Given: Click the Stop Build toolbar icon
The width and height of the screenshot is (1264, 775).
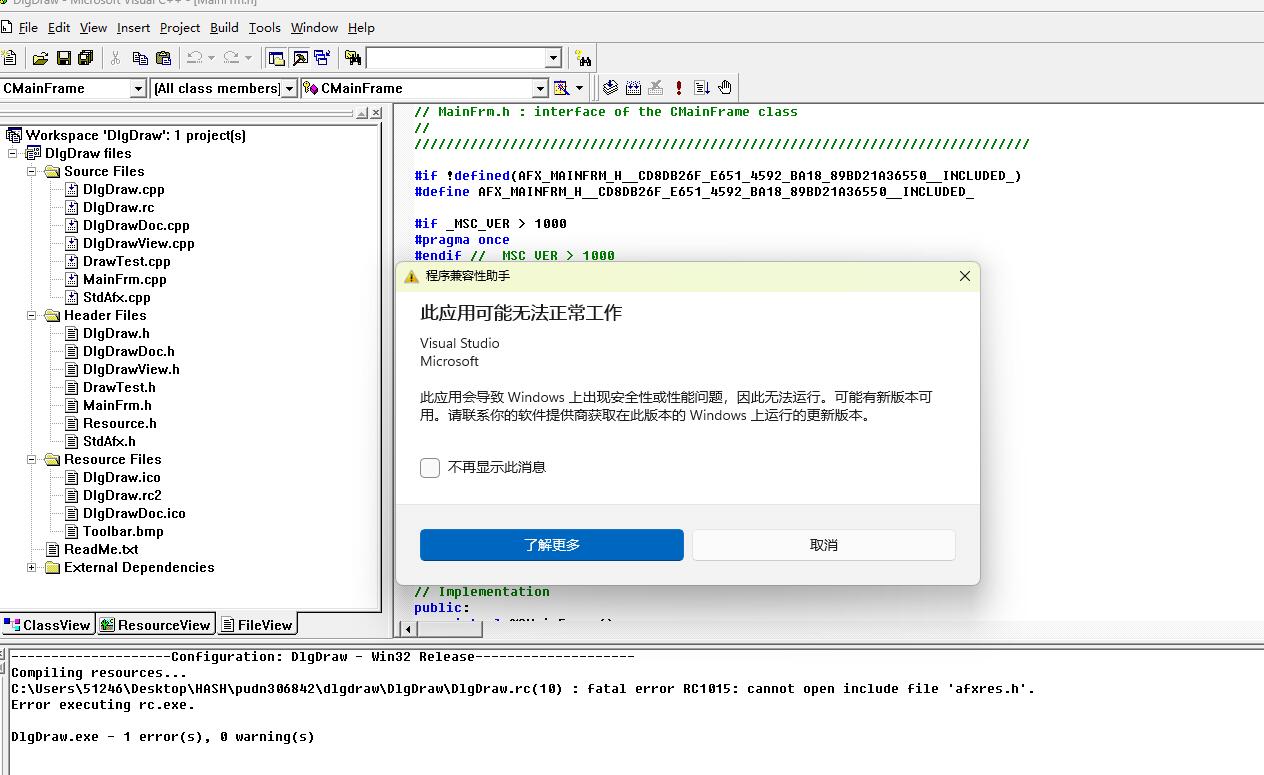Looking at the screenshot, I should click(656, 88).
